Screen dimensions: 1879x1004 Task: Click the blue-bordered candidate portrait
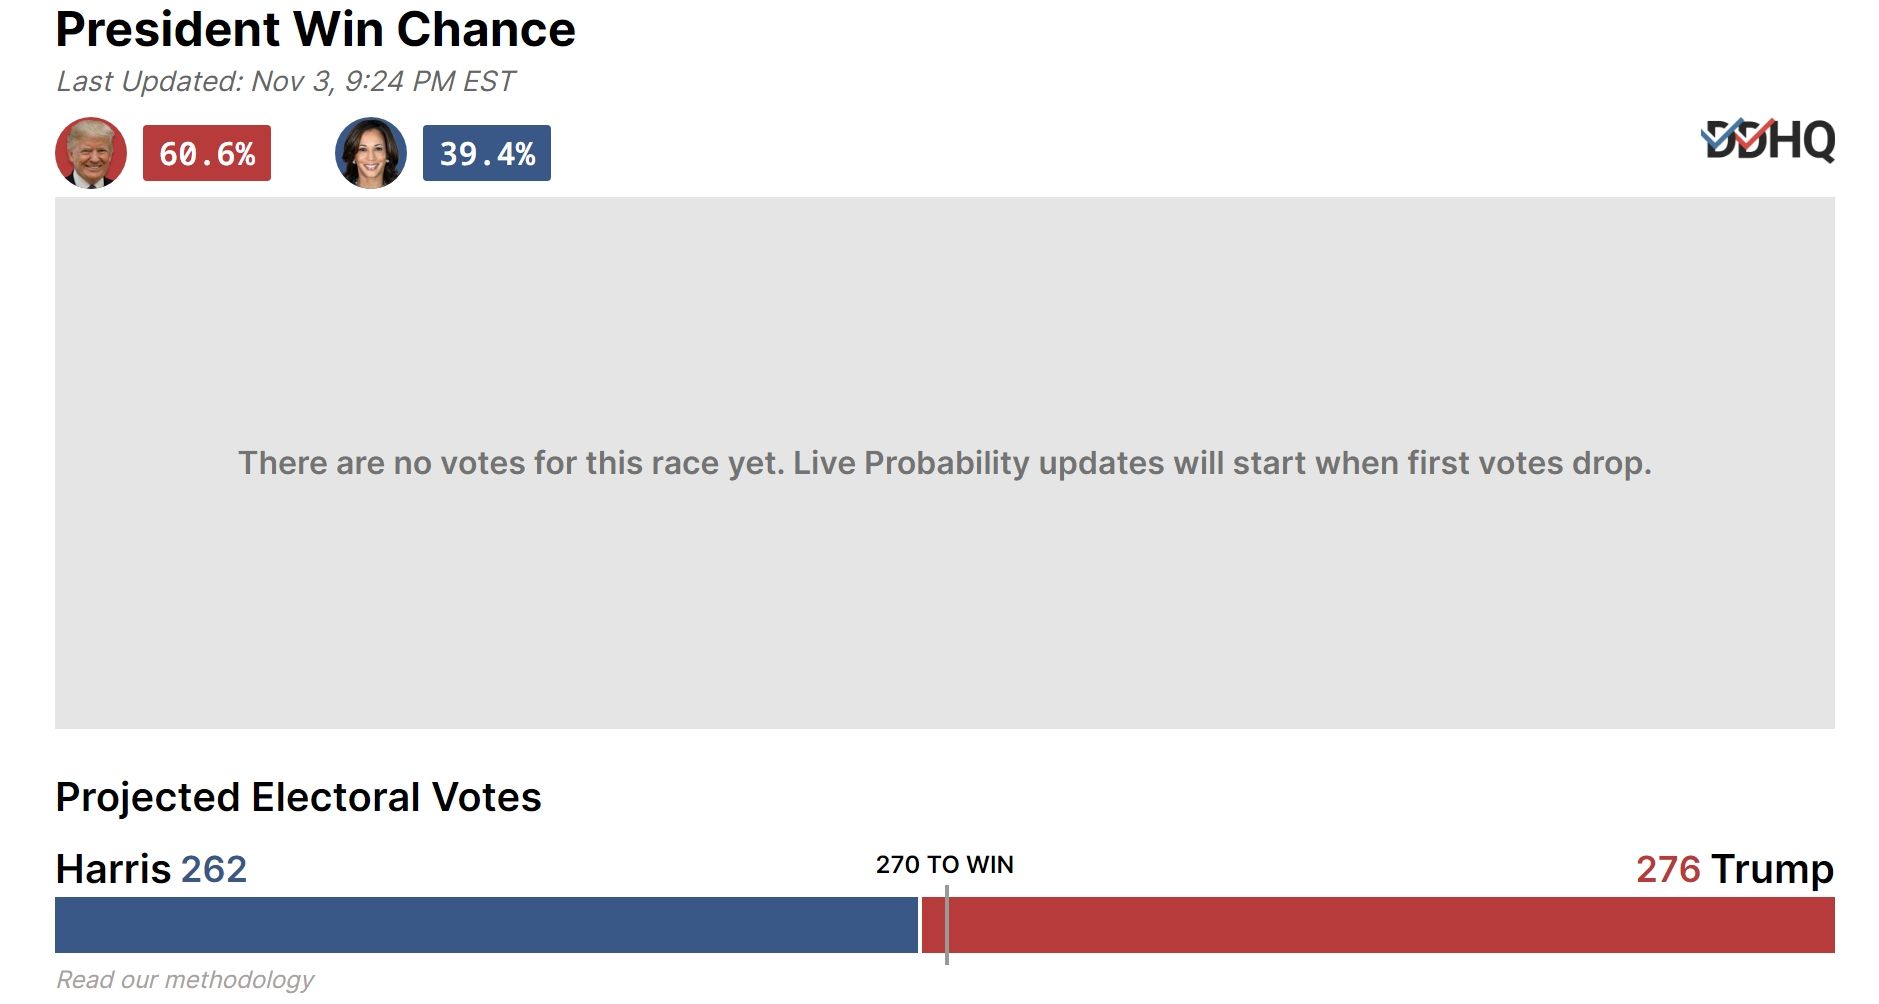coord(371,153)
